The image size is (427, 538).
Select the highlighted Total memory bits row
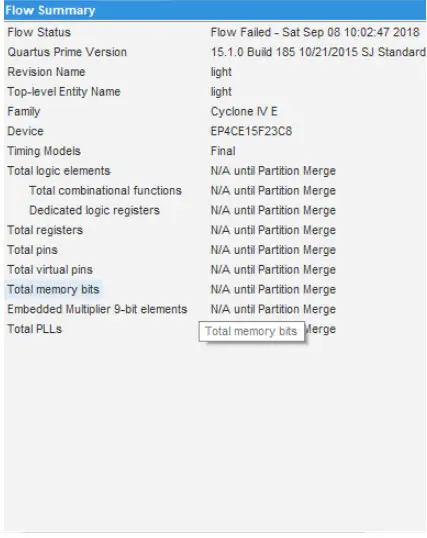(215, 290)
